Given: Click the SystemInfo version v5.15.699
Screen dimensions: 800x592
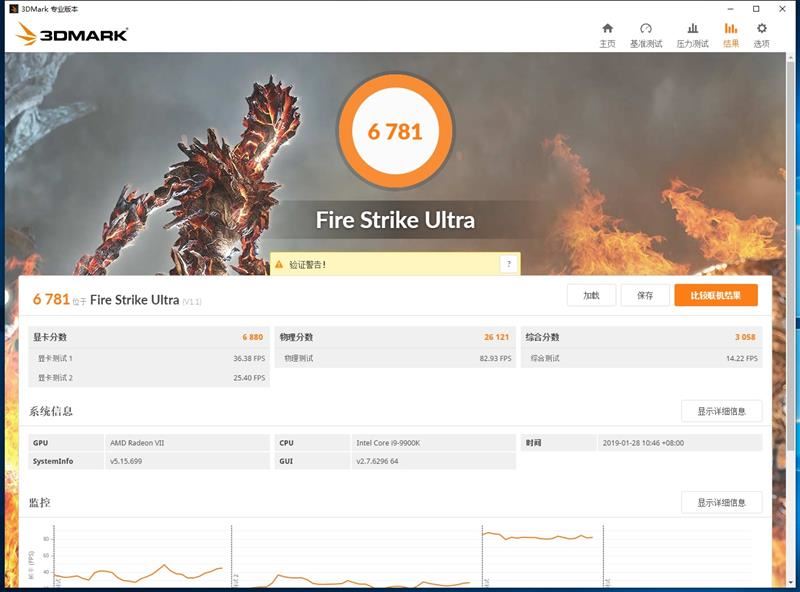Looking at the screenshot, I should [x=126, y=461].
